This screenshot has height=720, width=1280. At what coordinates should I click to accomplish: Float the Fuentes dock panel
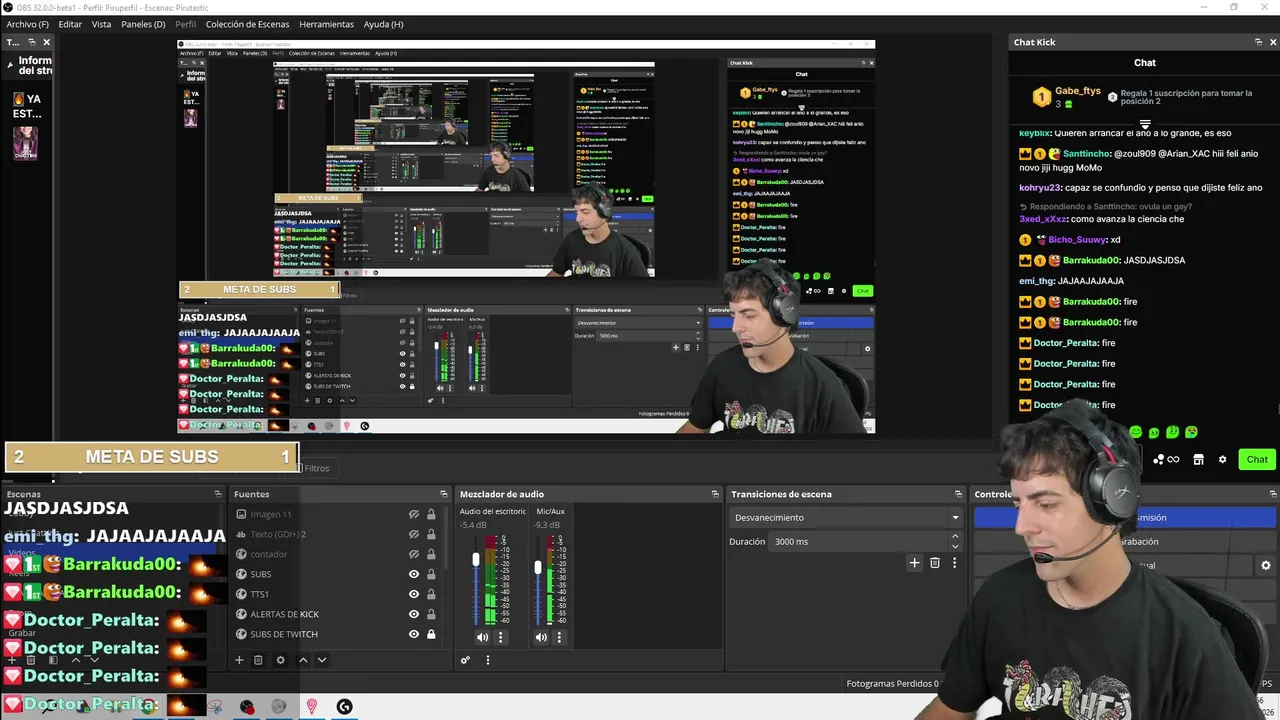pos(444,494)
